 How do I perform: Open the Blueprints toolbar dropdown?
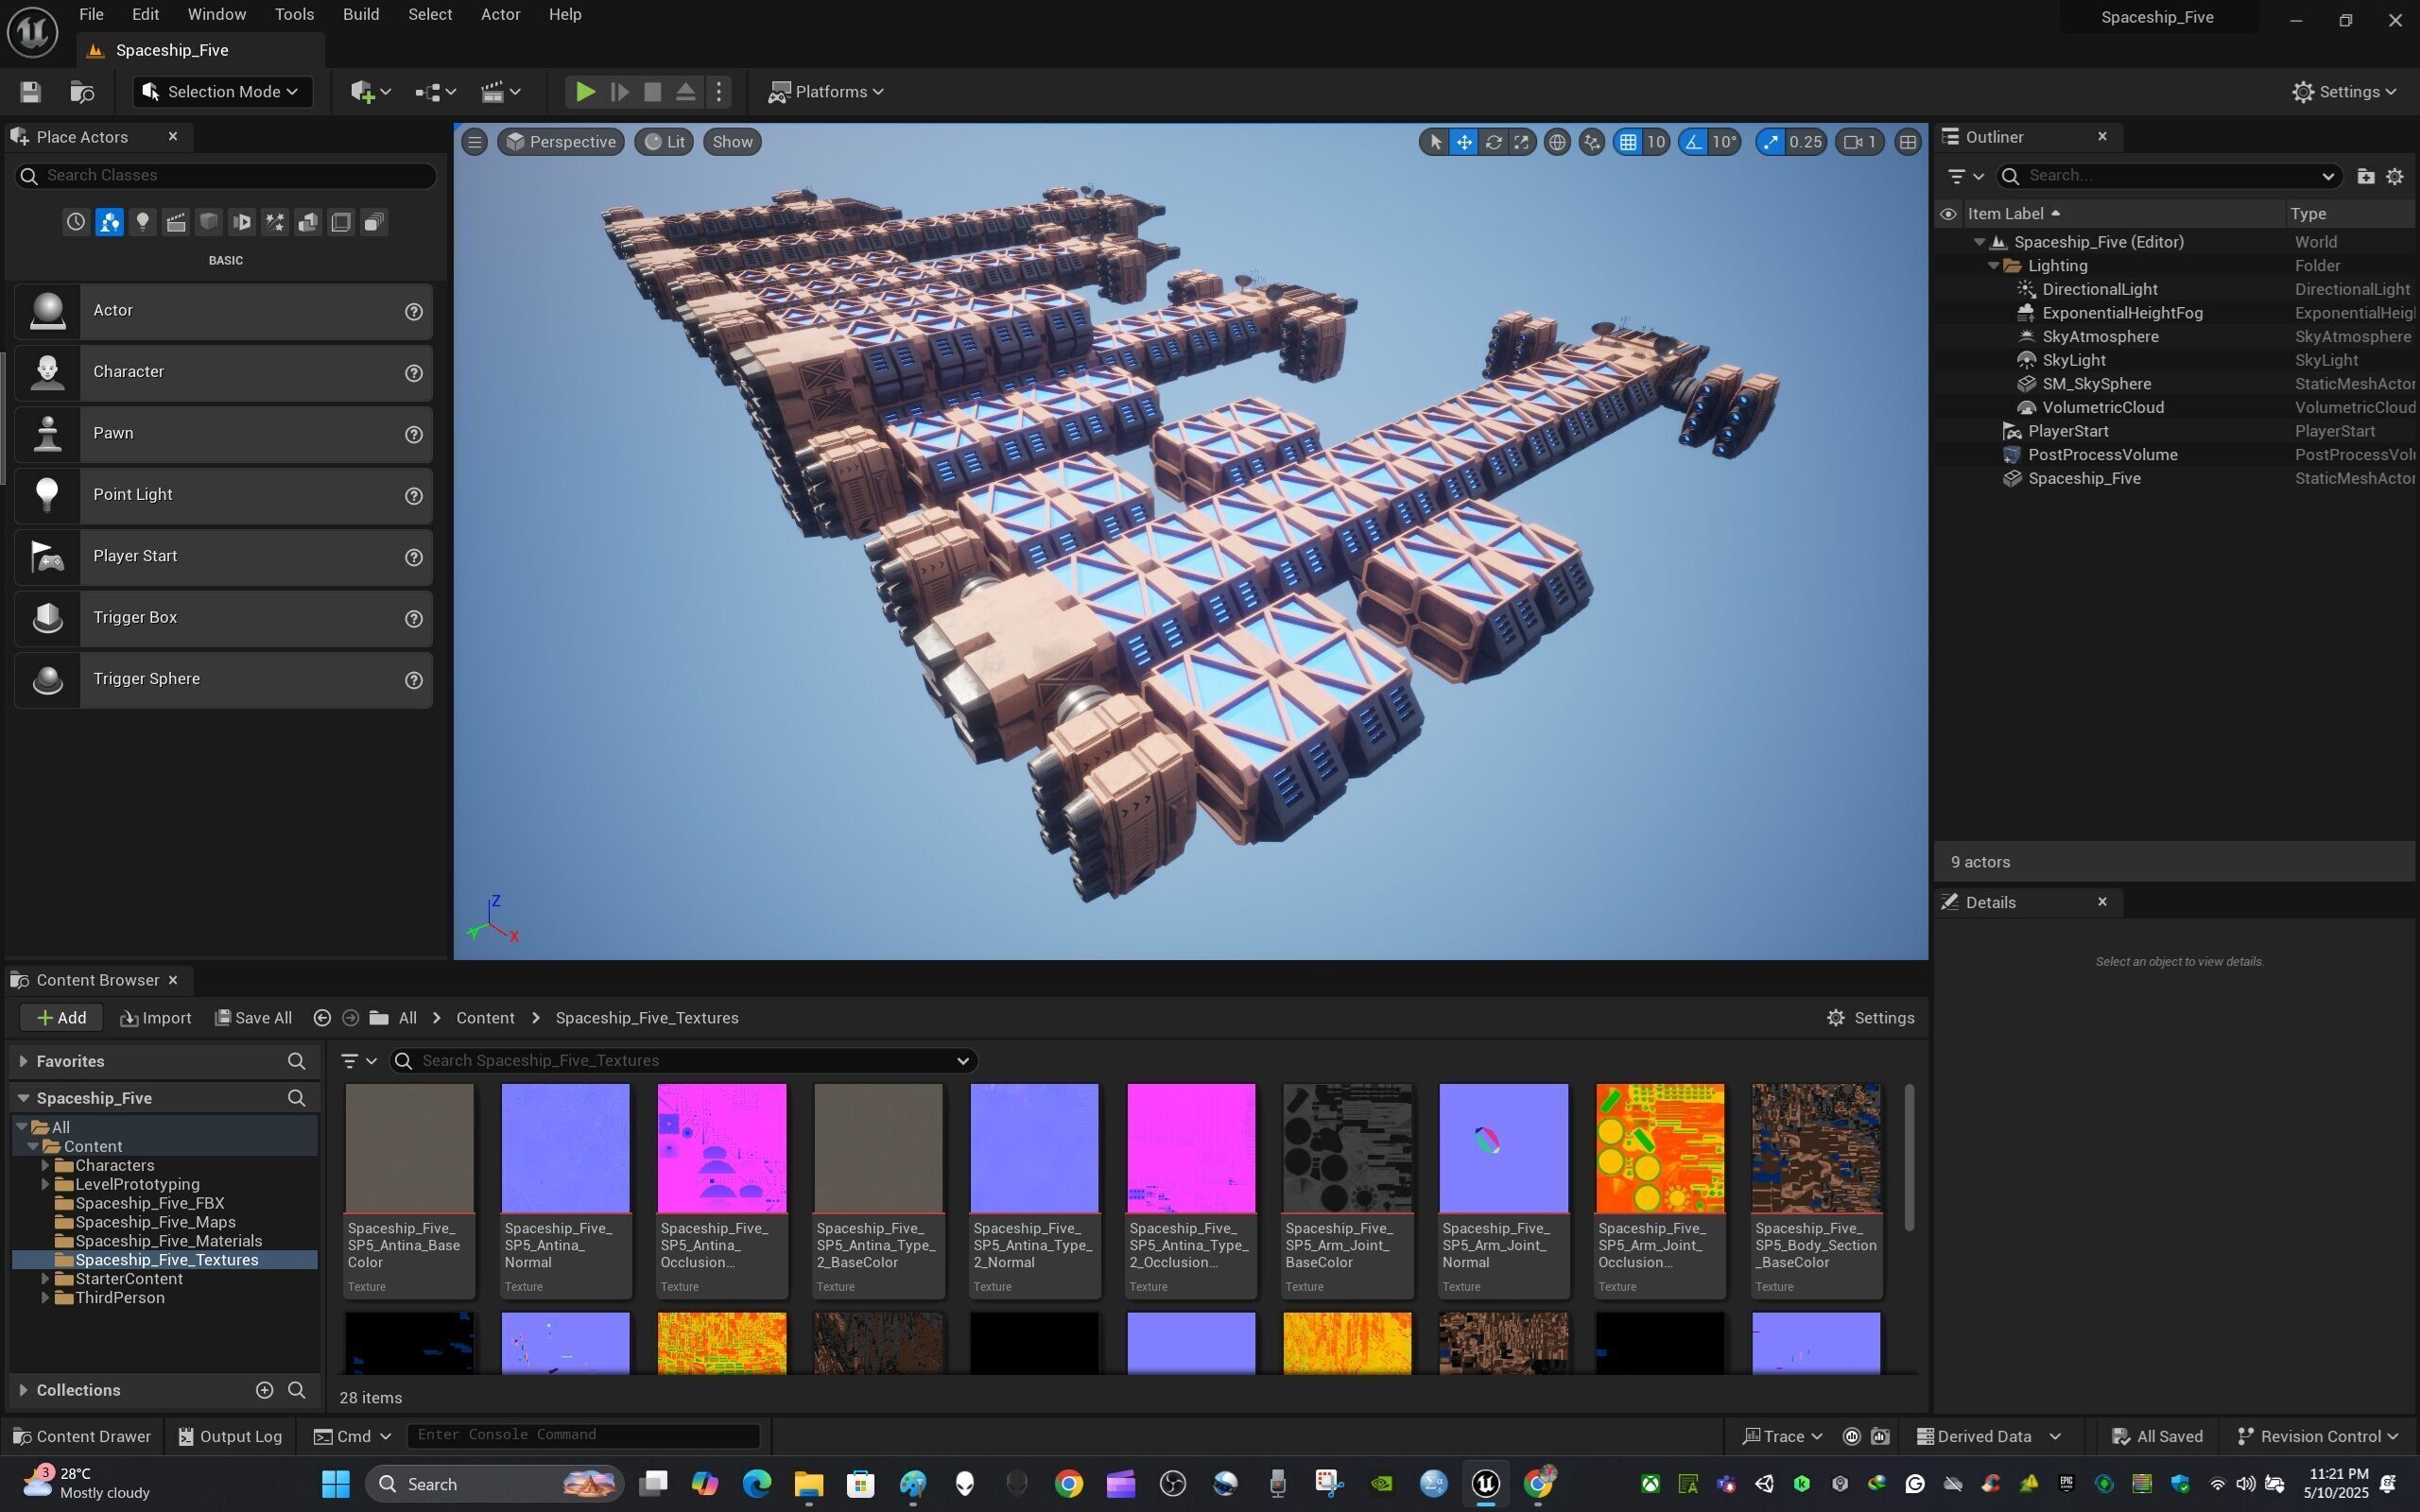point(436,92)
